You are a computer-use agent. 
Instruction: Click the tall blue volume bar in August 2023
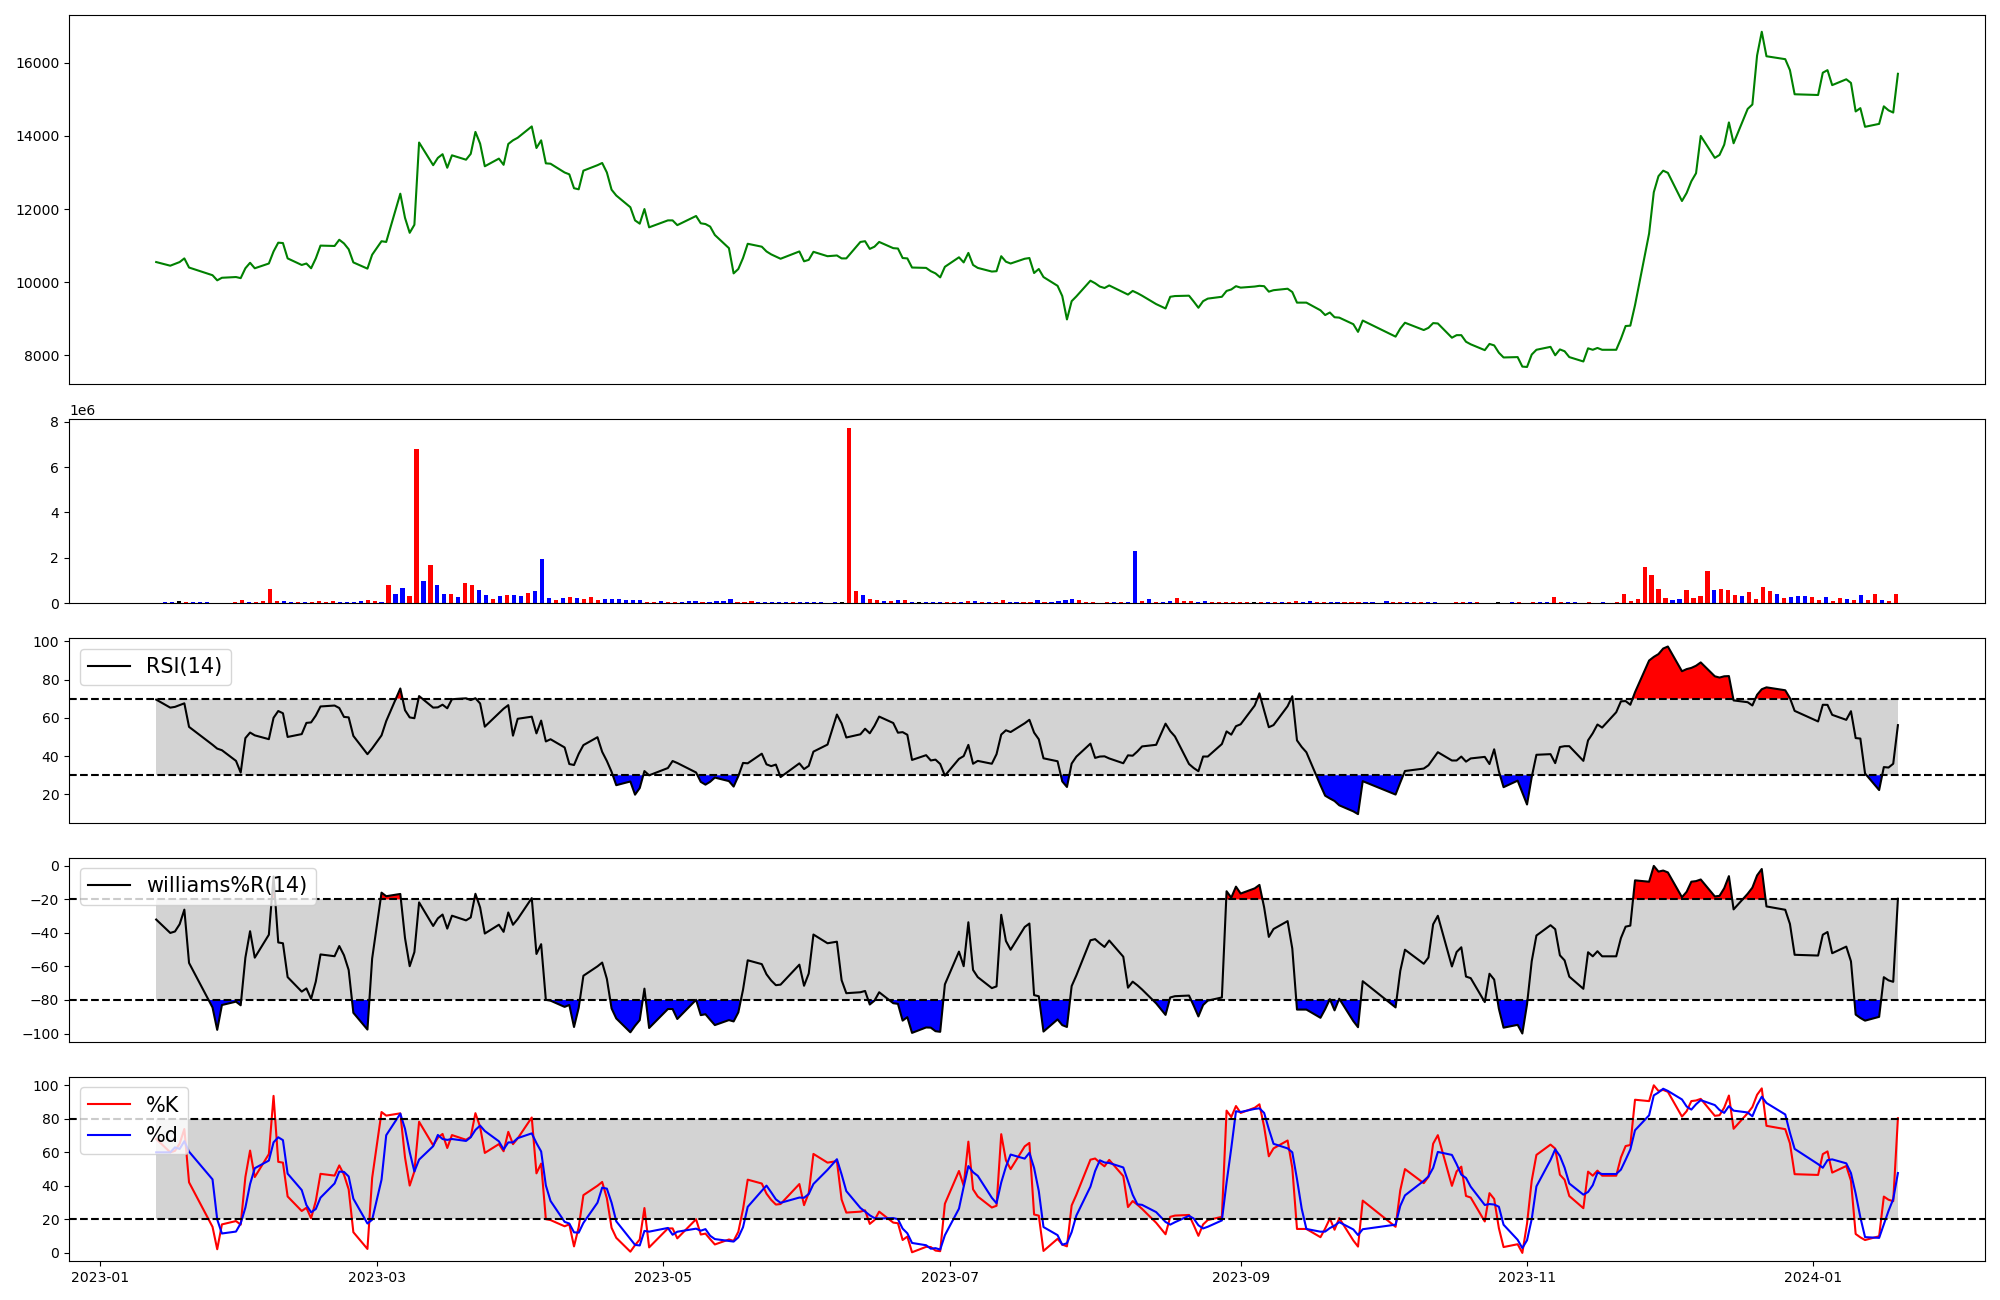[x=1135, y=577]
